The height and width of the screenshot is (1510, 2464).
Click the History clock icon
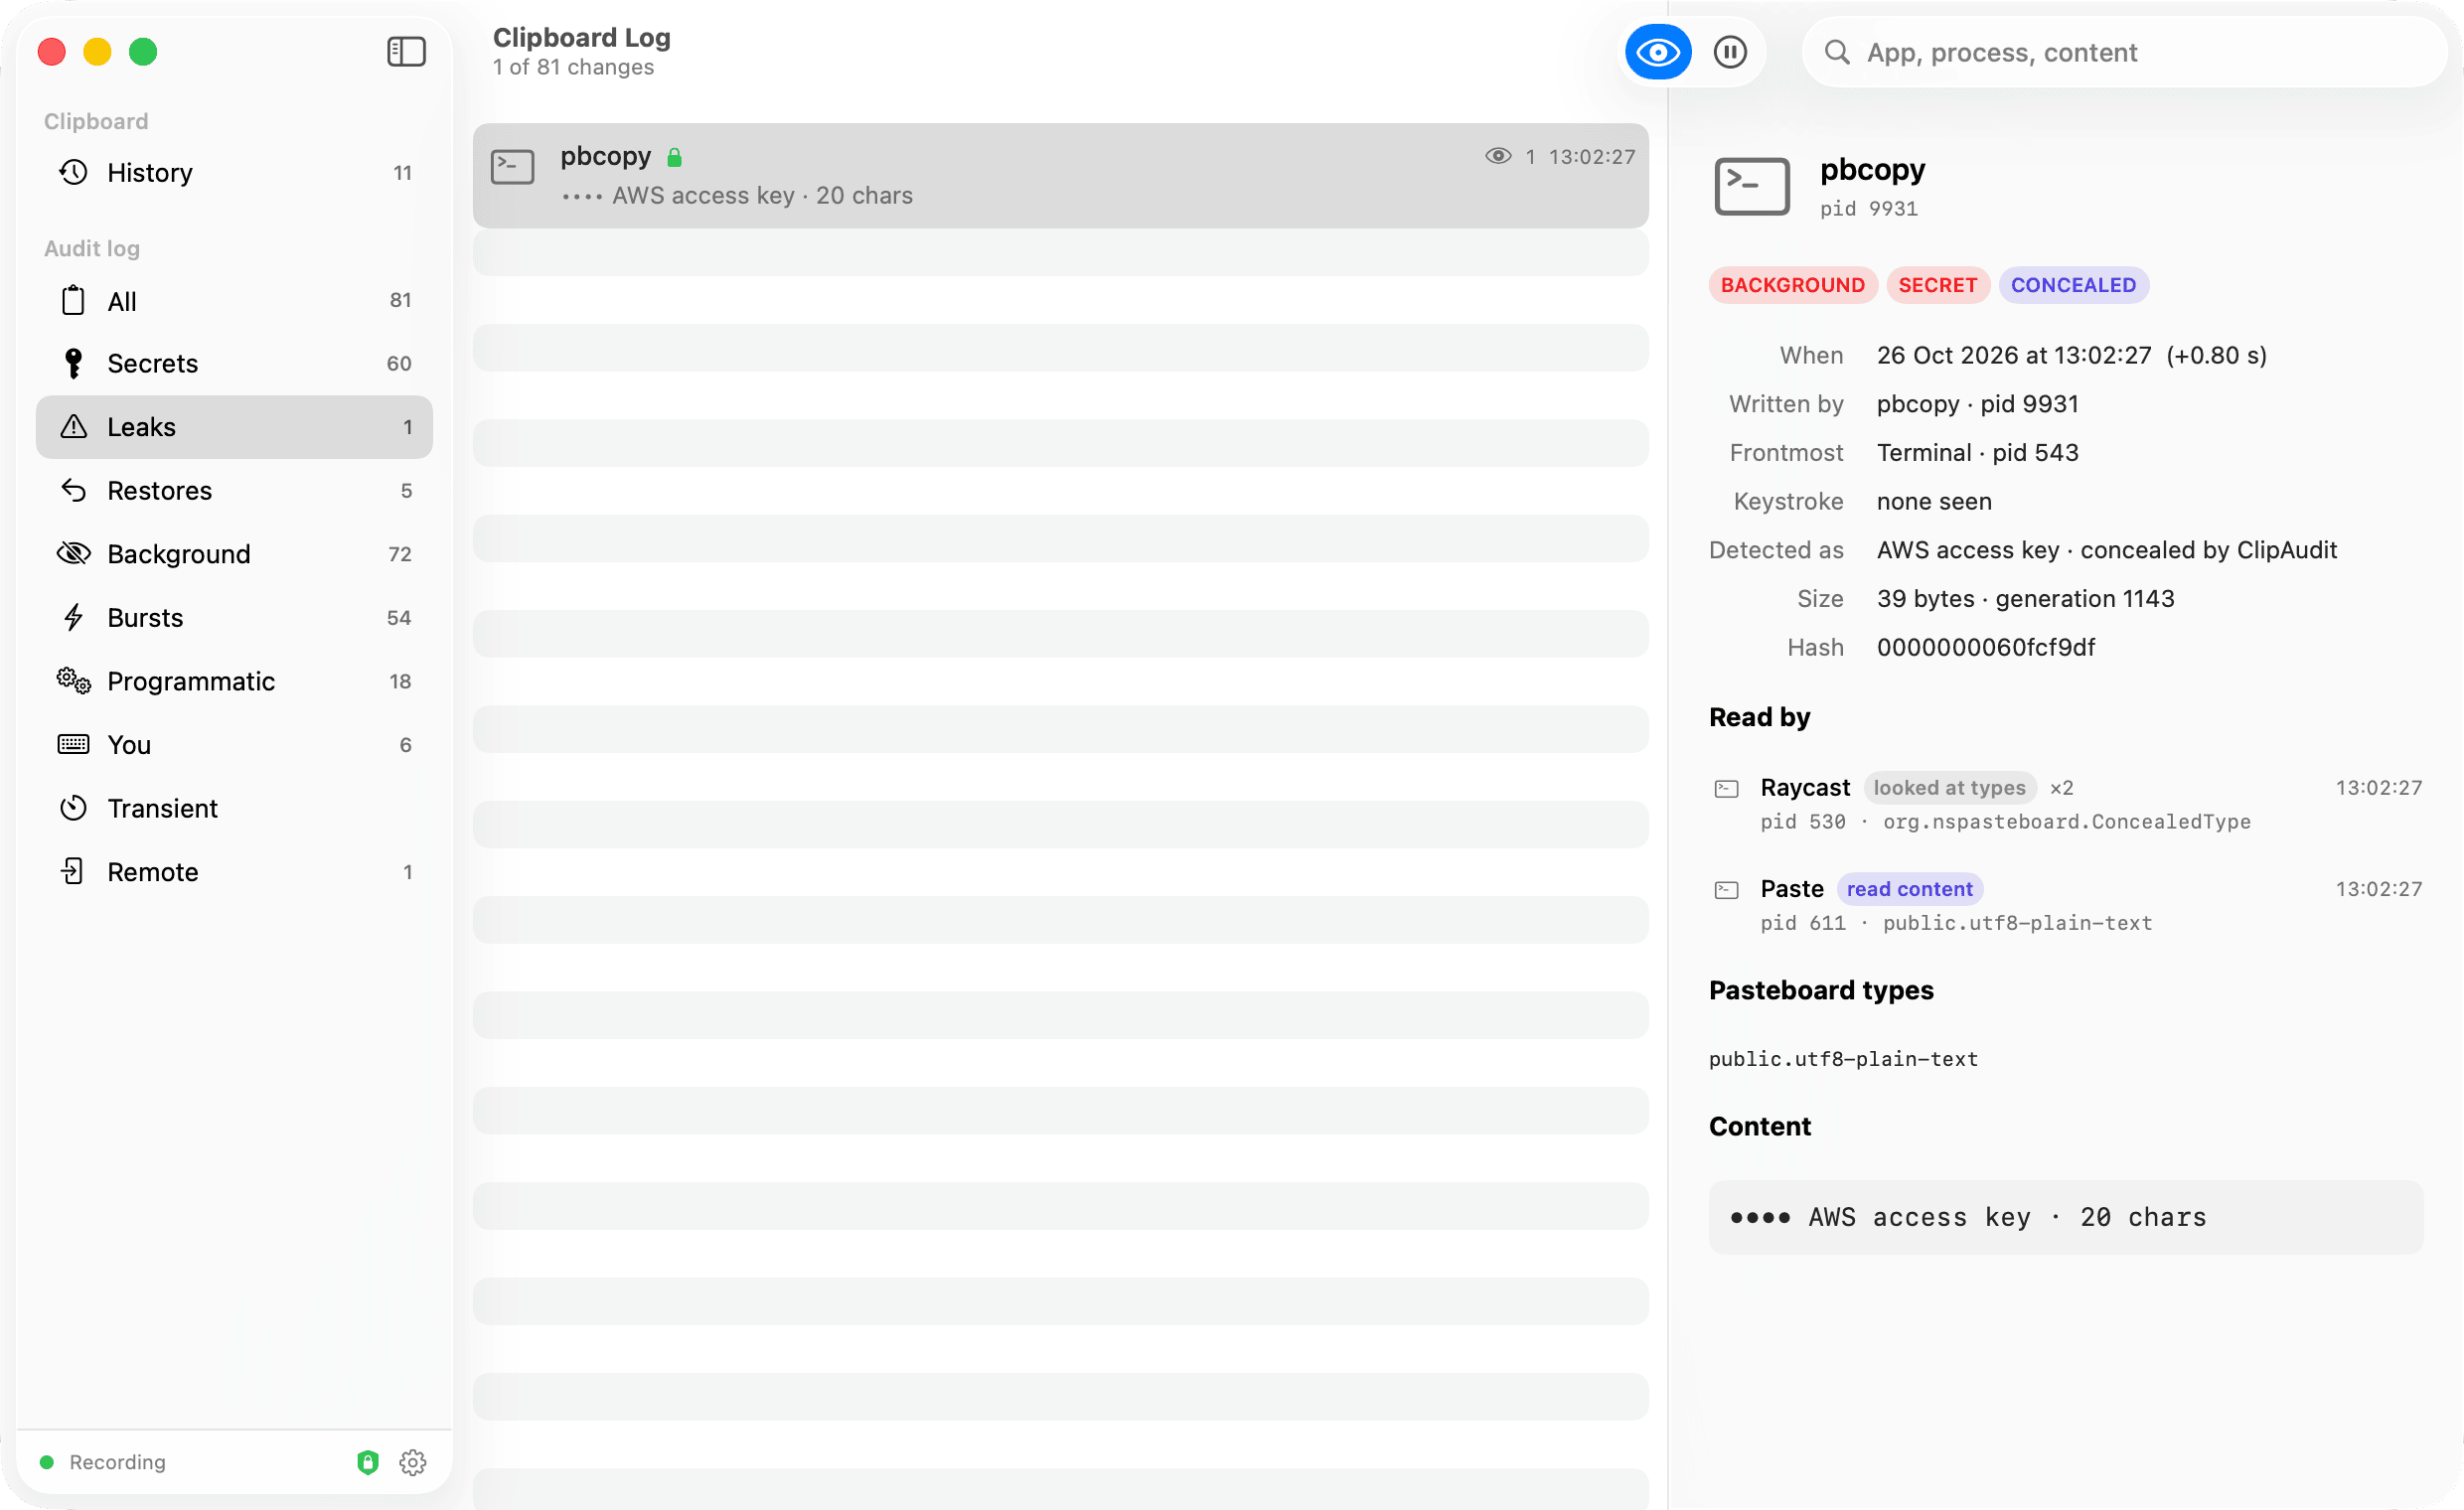[x=73, y=173]
